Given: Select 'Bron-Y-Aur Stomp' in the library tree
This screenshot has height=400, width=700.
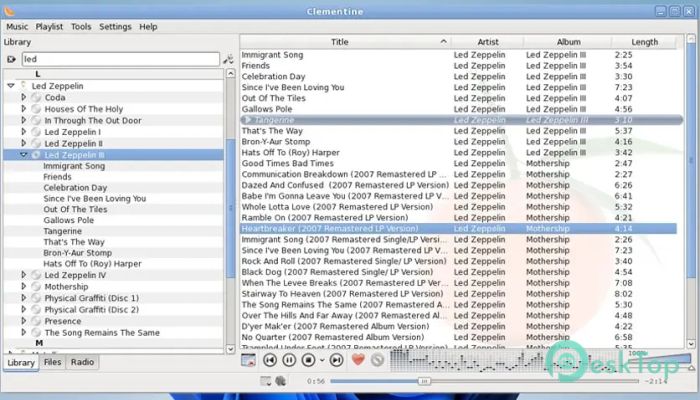Looking at the screenshot, I should tap(78, 253).
